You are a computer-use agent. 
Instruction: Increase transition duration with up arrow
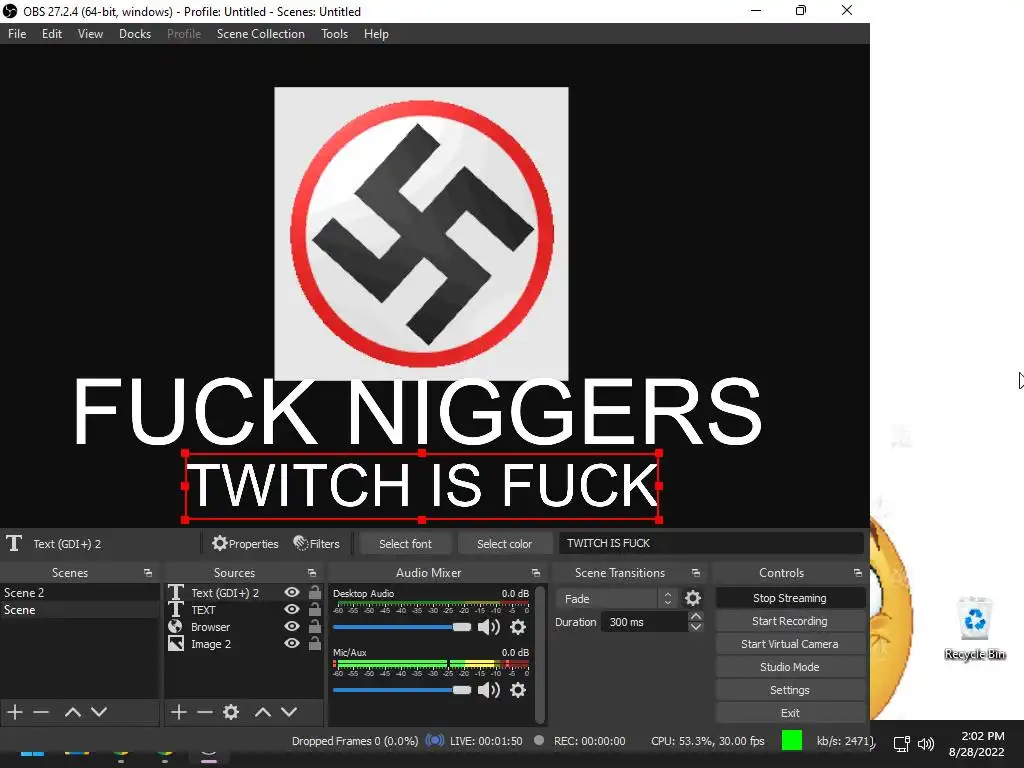[696, 616]
